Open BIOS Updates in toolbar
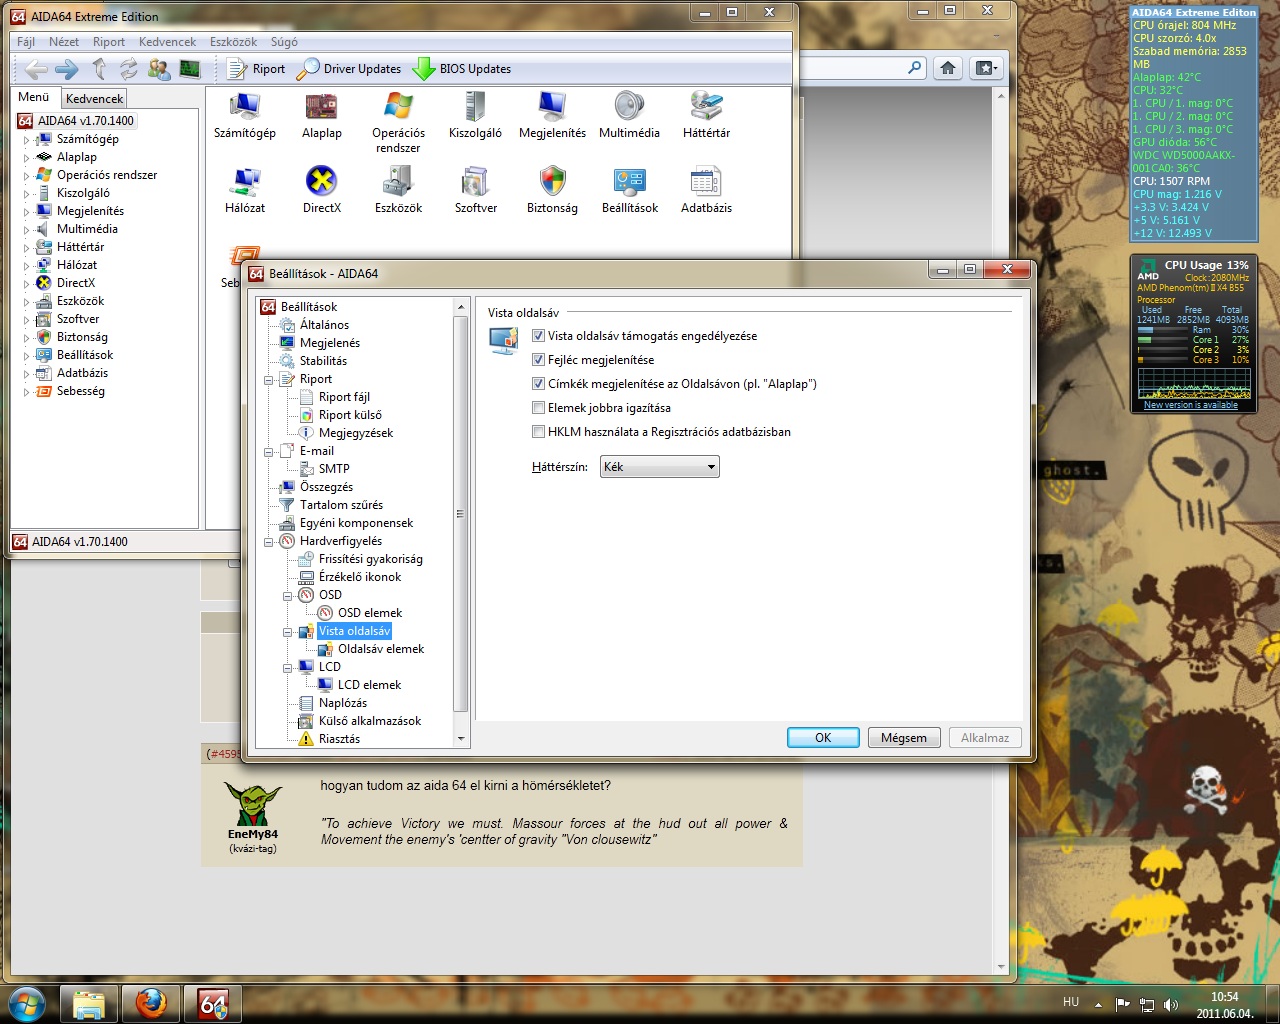 point(462,69)
